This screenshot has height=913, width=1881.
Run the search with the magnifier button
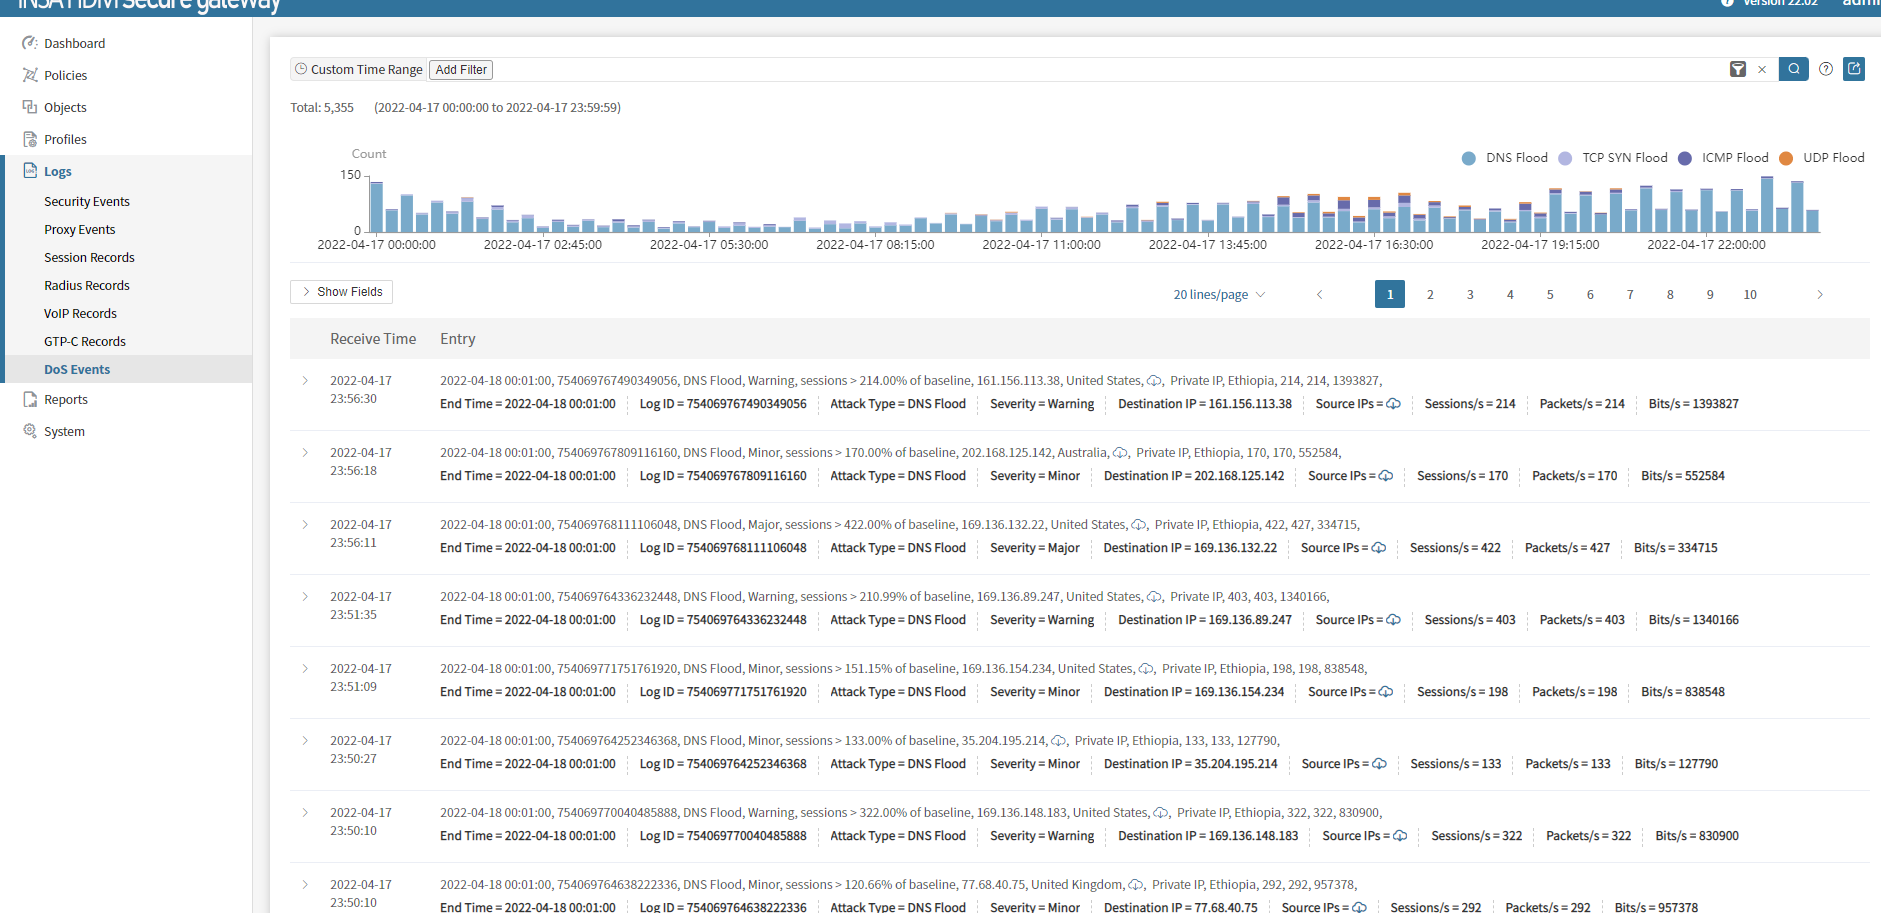1793,69
